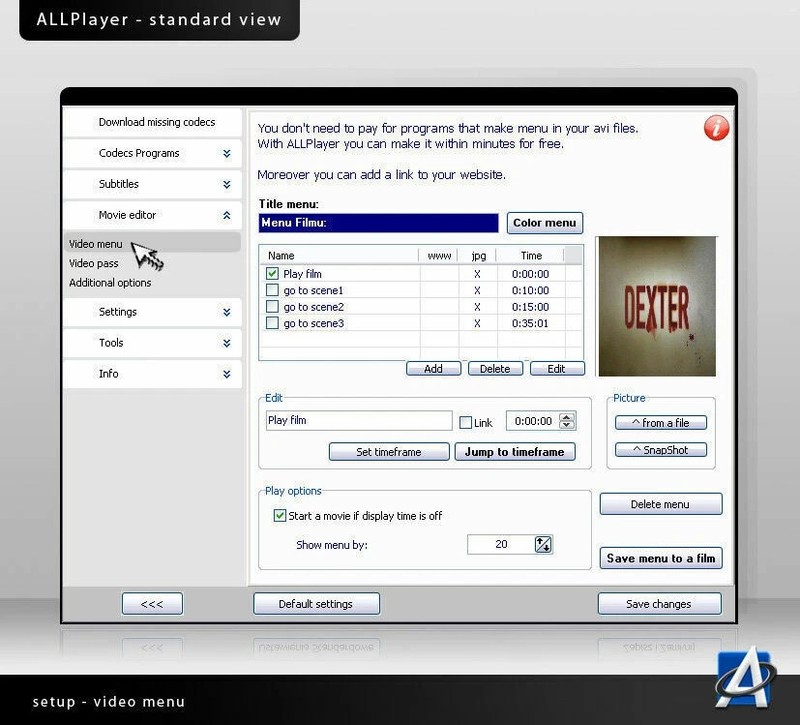The height and width of the screenshot is (725, 800).
Task: Click the Delete menu button
Action: 660,504
